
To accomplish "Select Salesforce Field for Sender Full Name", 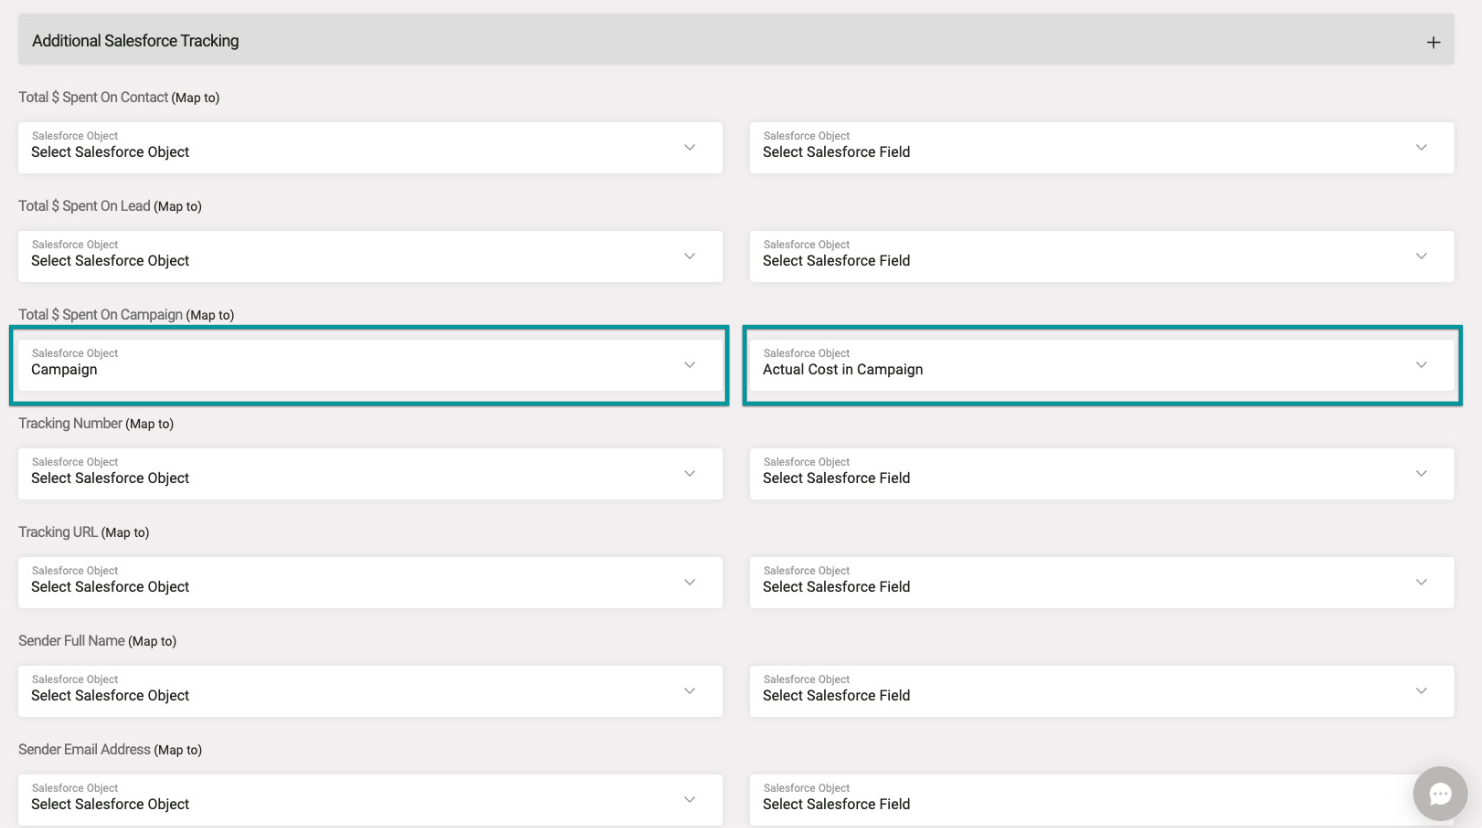I will 1101,692.
